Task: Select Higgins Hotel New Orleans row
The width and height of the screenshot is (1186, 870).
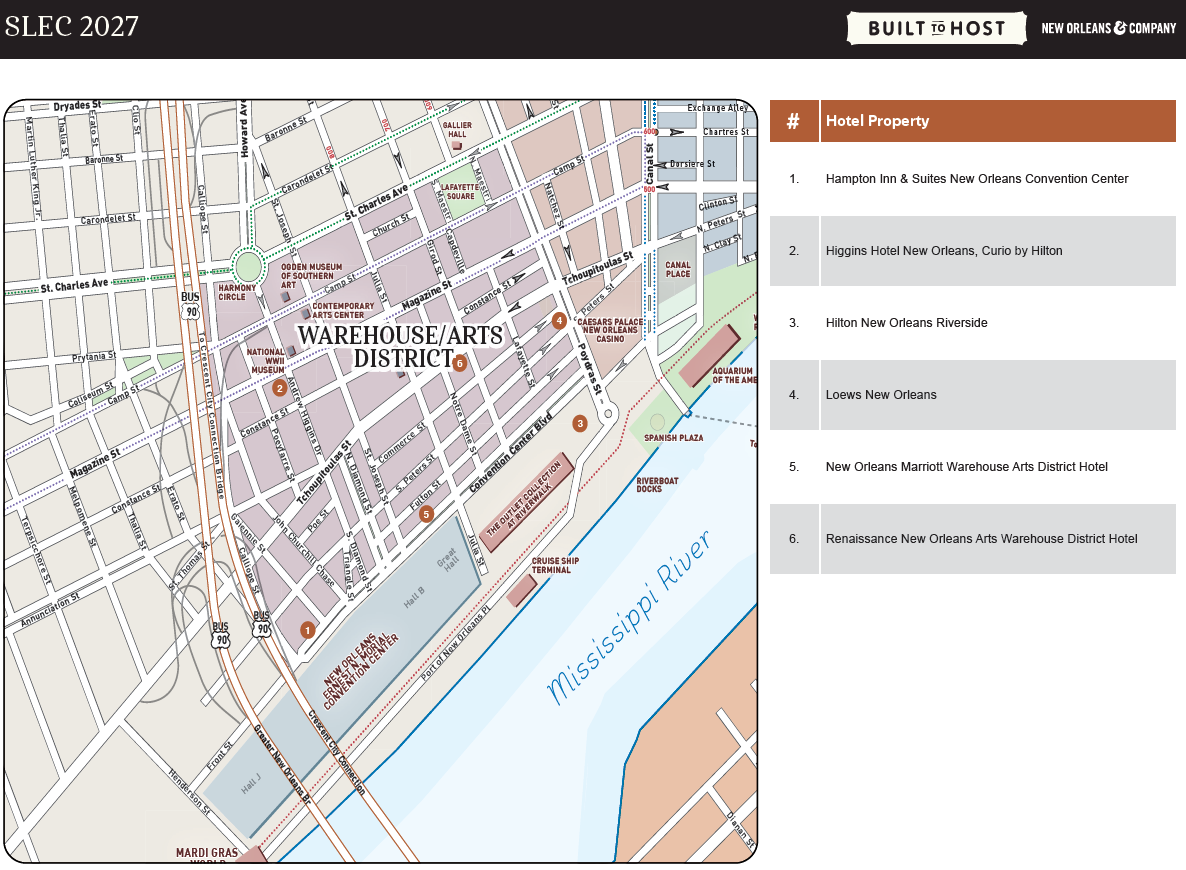Action: (x=973, y=251)
